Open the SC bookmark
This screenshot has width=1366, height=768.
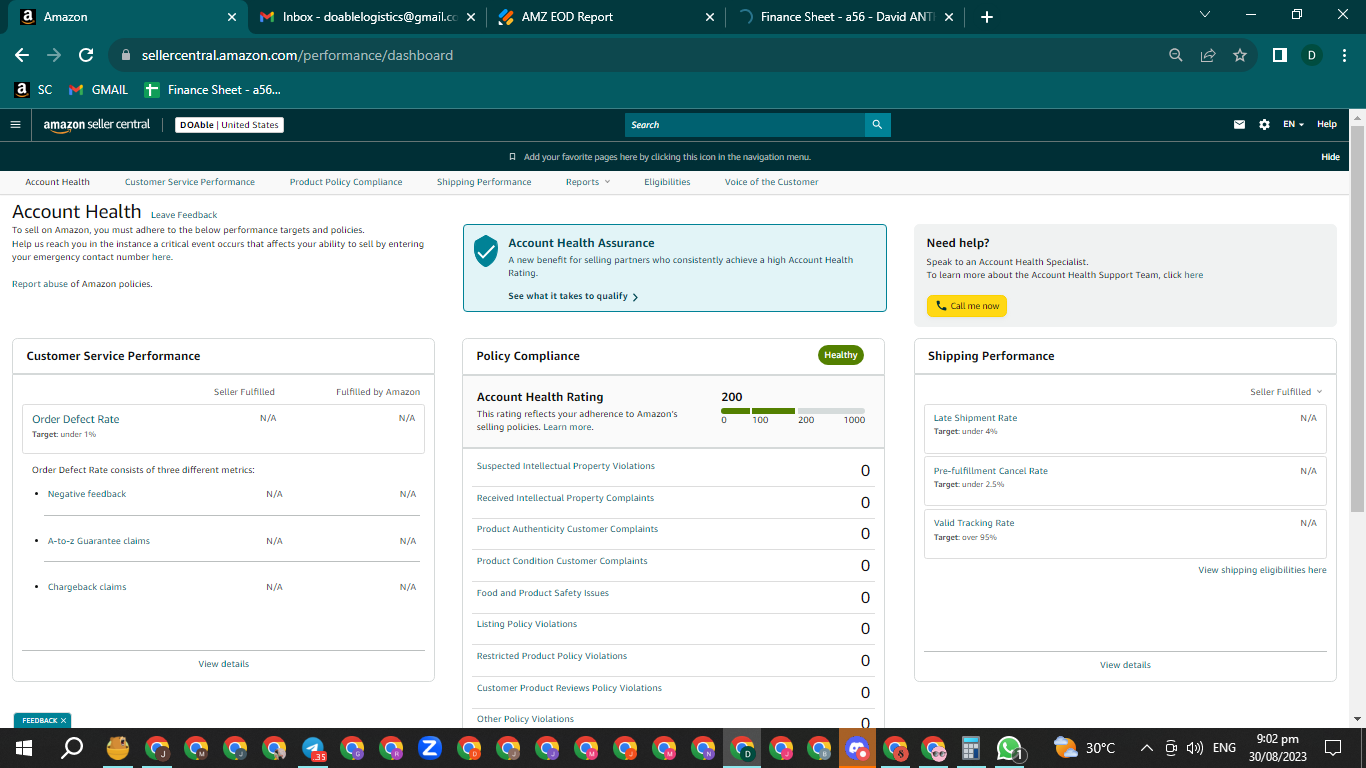34,90
